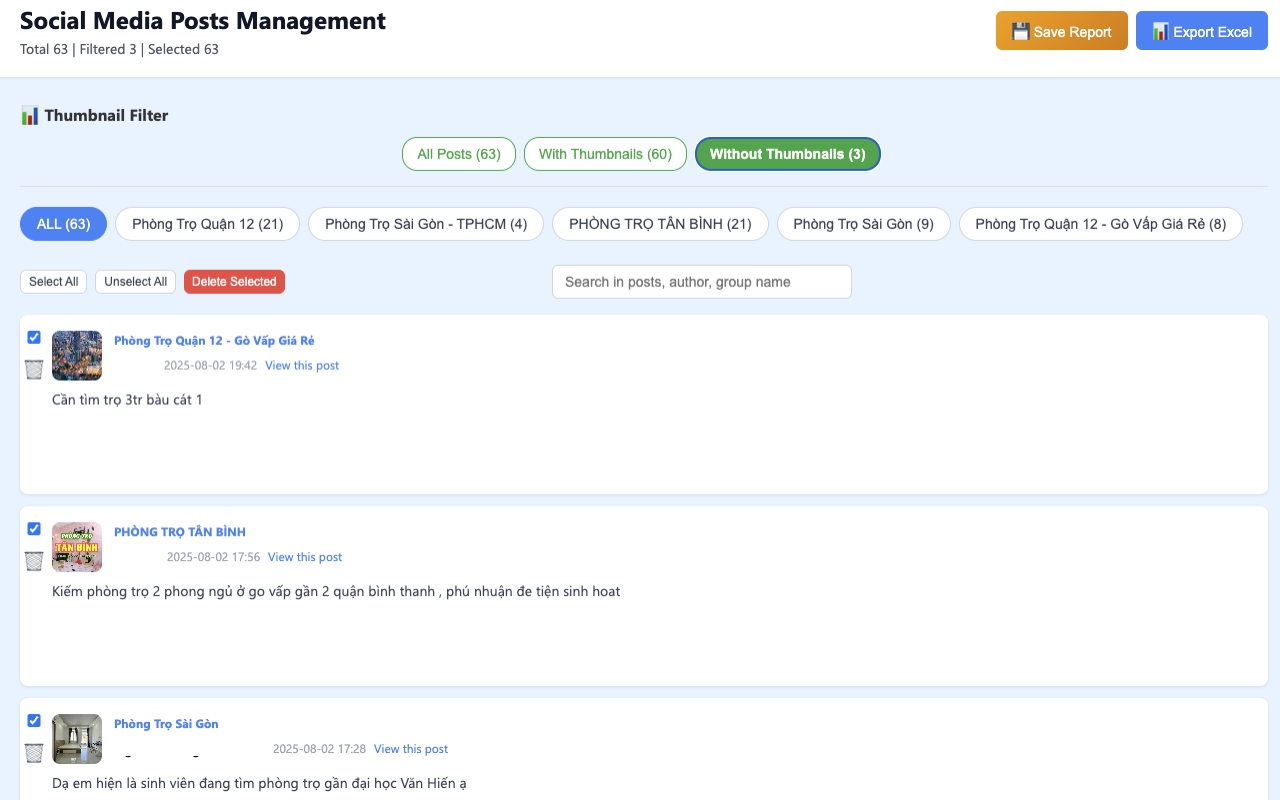
Task: Deselect the Phòng Trọ Sài Gòn post checkbox
Action: point(34,720)
